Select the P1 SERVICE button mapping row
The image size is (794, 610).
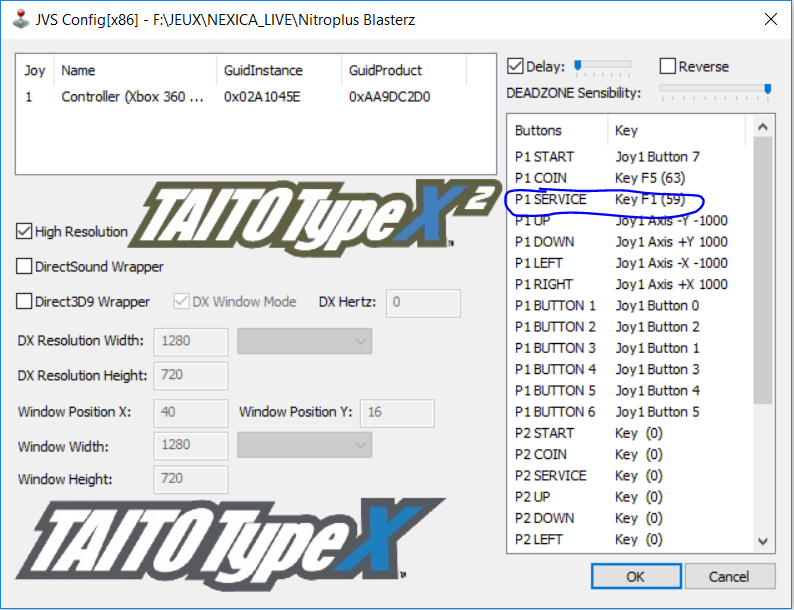[598, 200]
